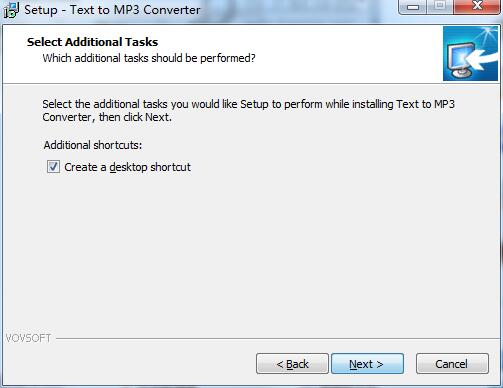Click the setup installer icon in title bar
The image size is (503, 388).
[x=11, y=10]
